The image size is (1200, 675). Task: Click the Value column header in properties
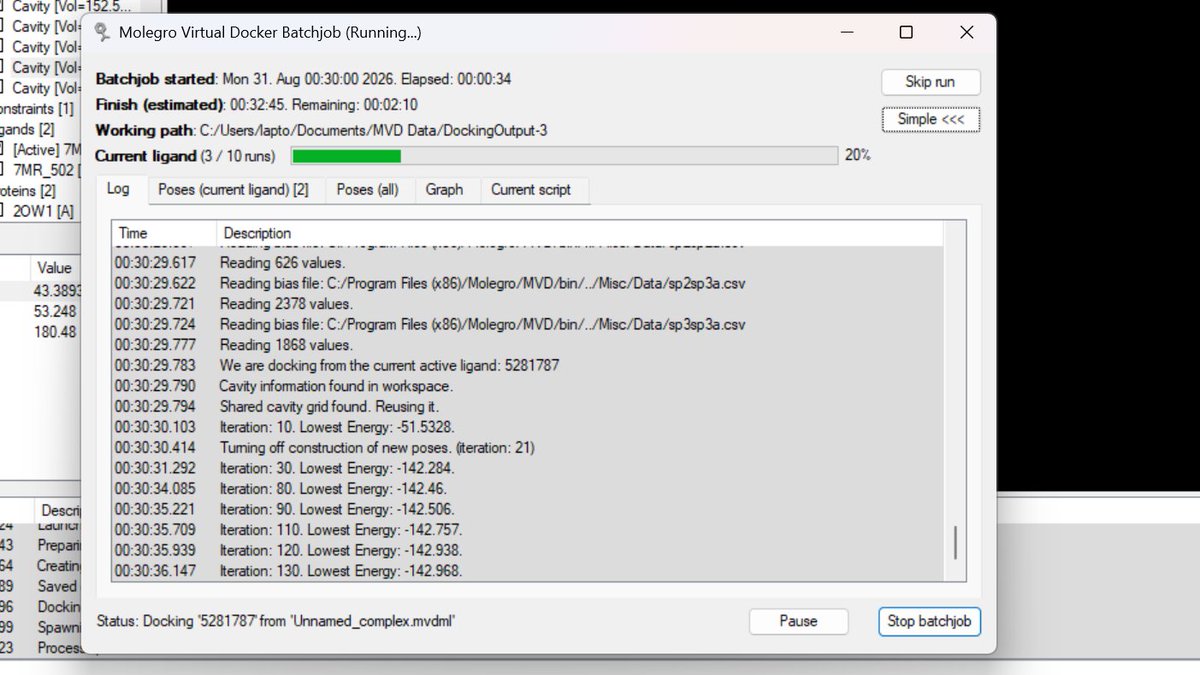pos(55,268)
